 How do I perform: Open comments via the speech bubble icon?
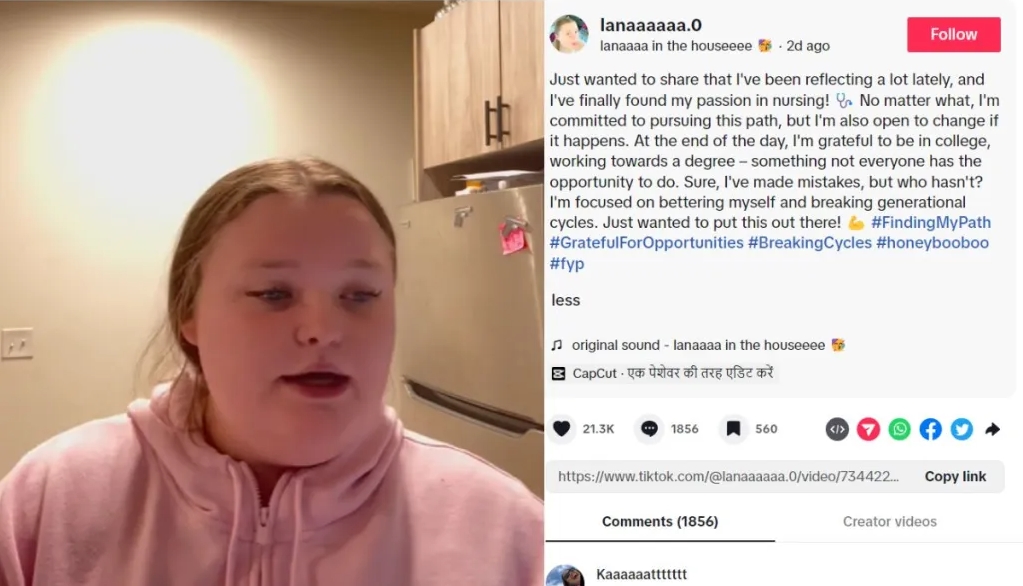649,429
